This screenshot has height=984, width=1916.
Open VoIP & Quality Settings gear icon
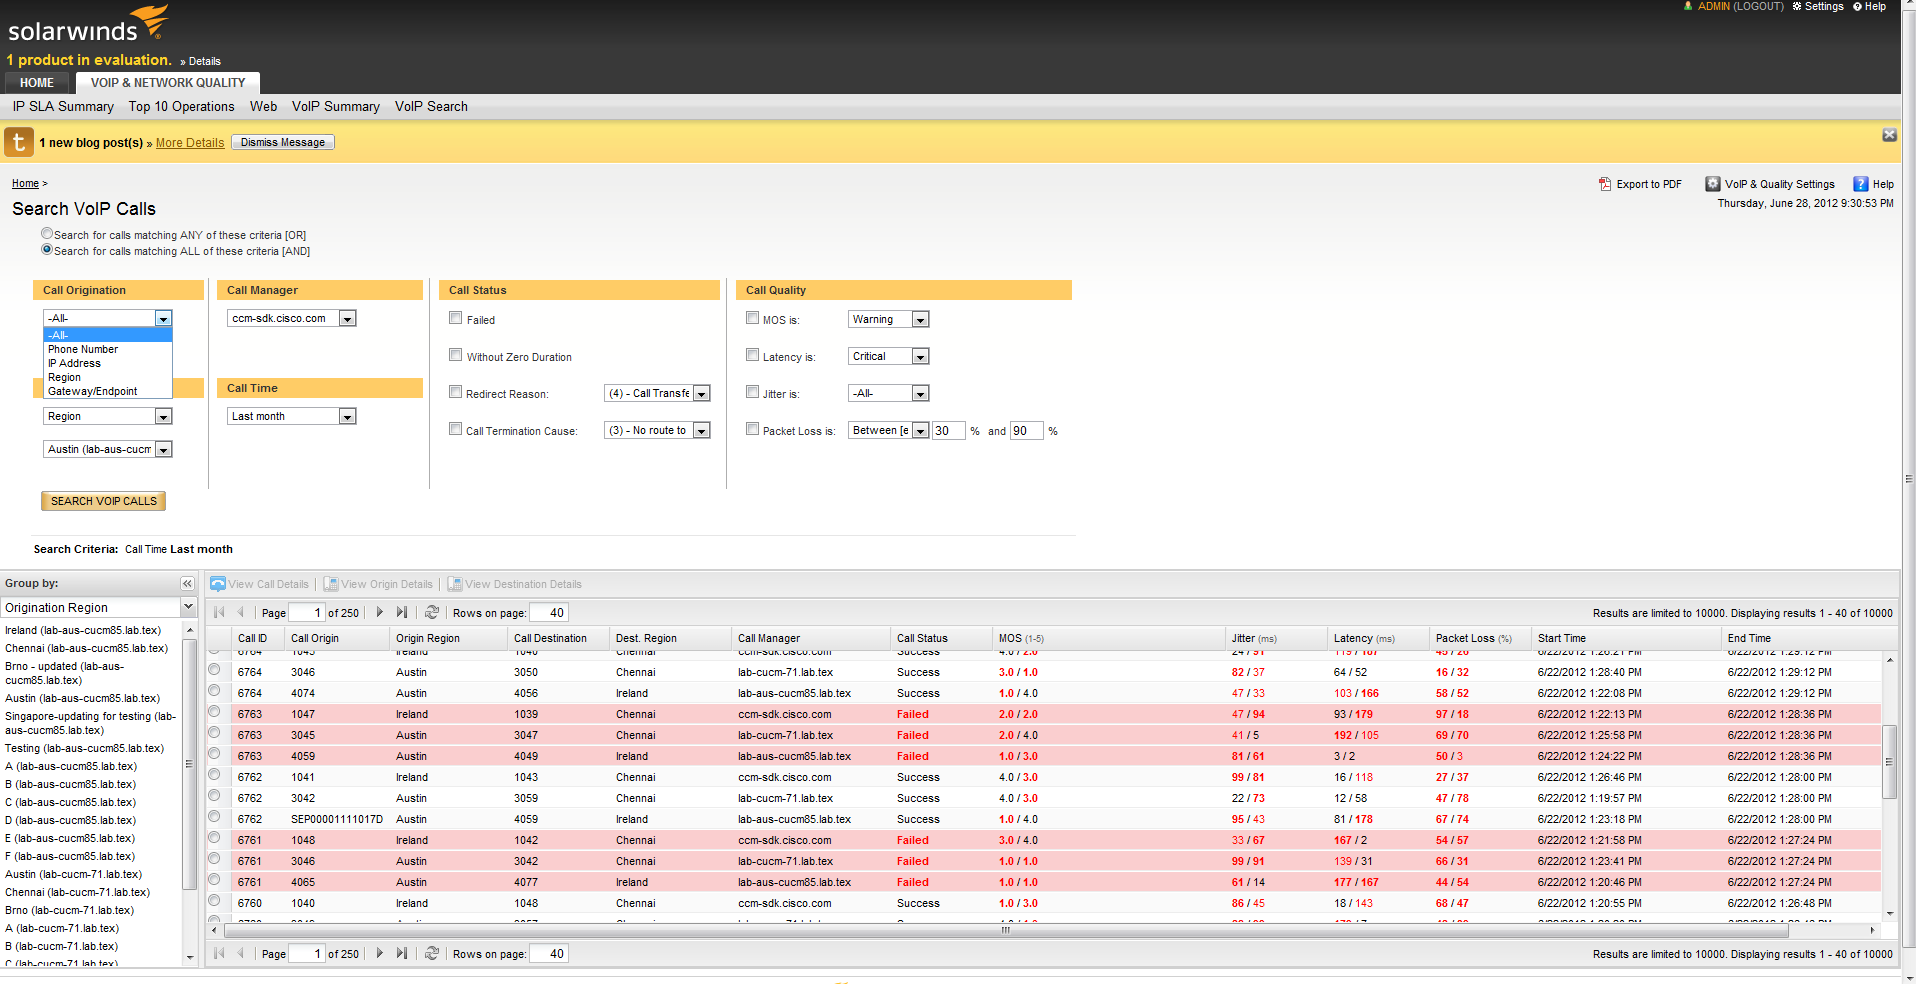(x=1713, y=184)
